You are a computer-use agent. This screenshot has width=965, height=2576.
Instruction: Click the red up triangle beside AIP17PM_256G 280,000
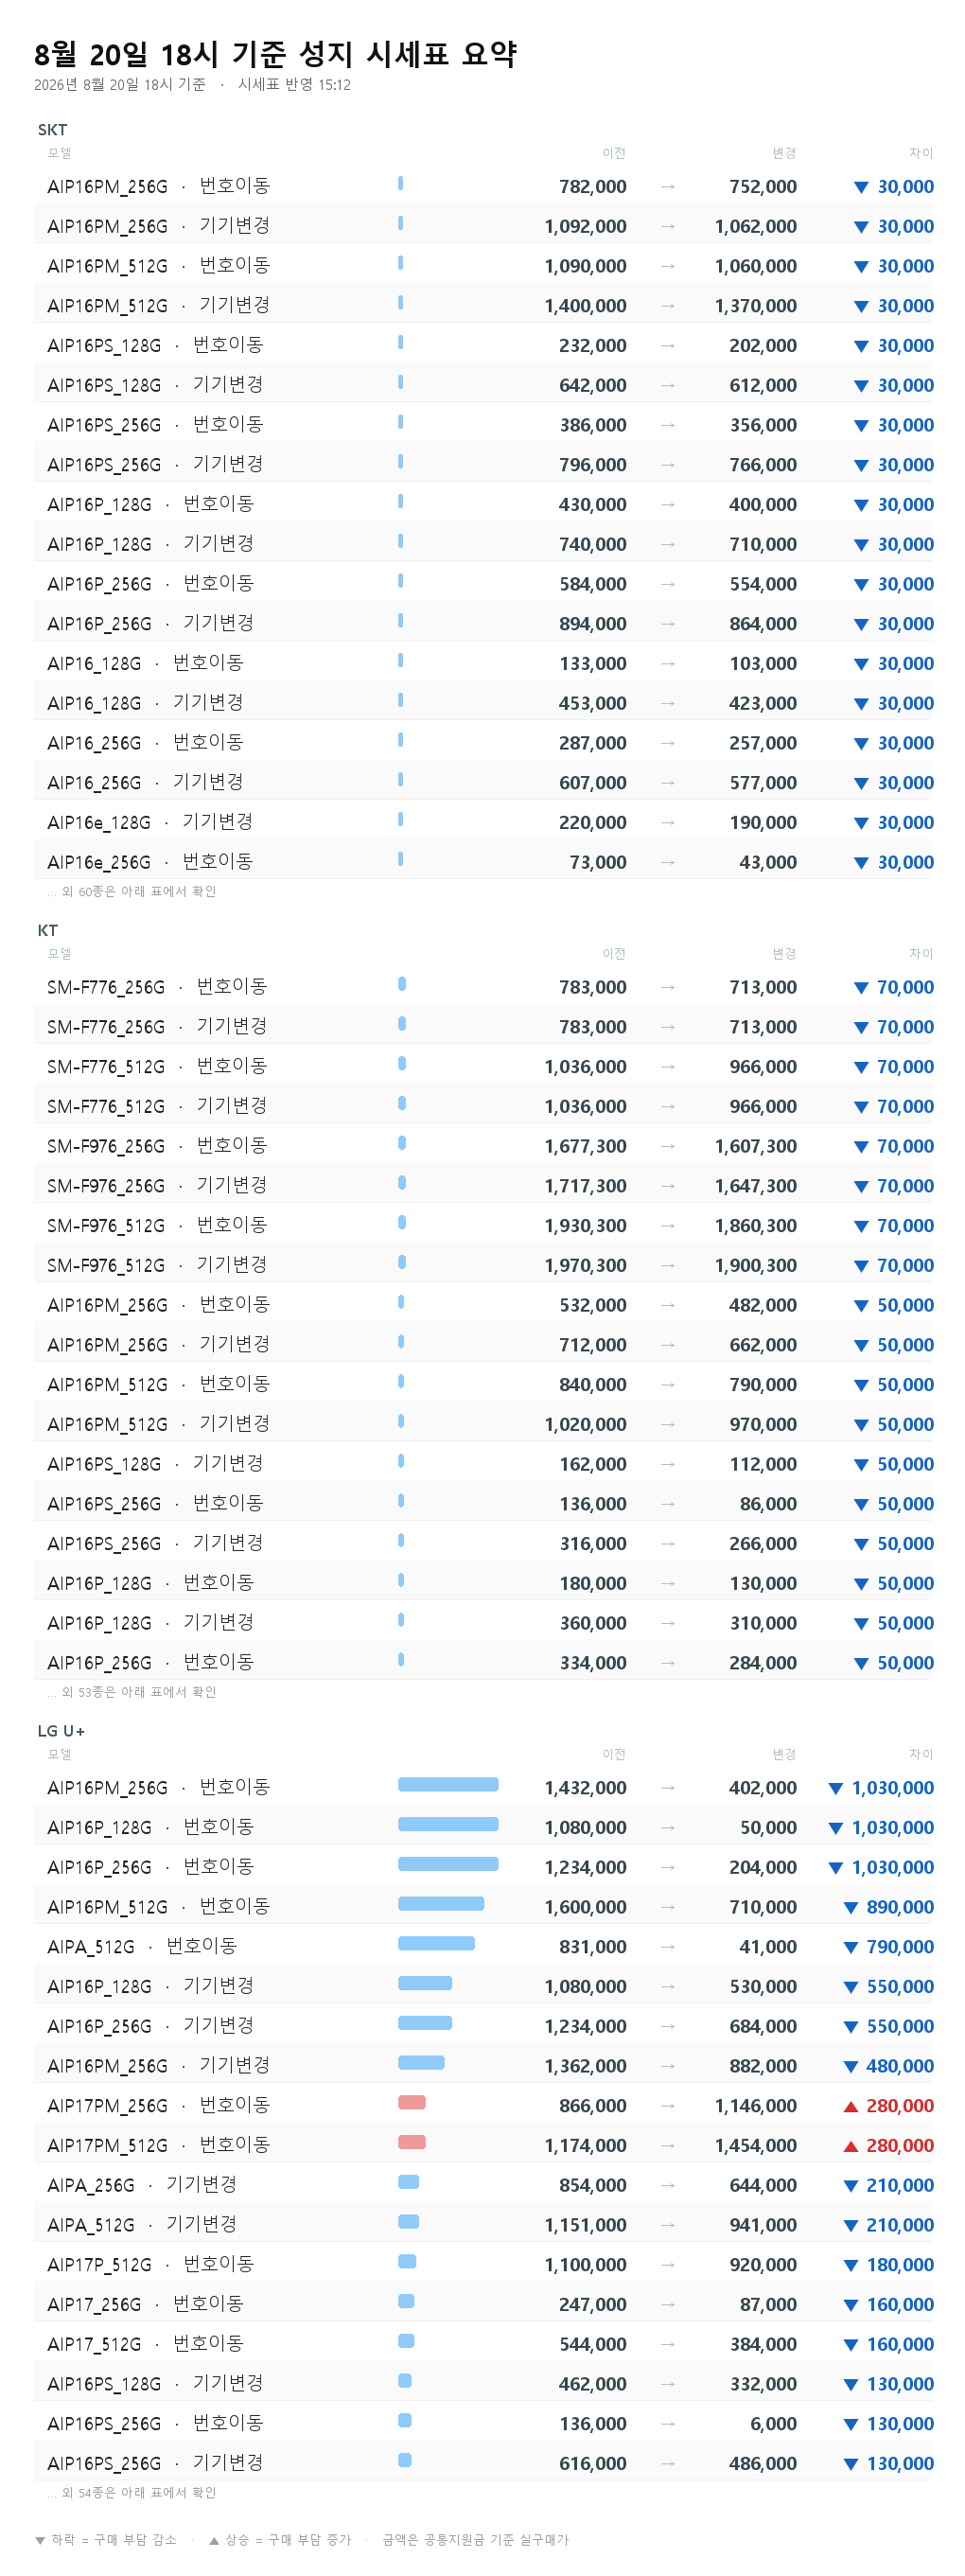coord(851,2106)
